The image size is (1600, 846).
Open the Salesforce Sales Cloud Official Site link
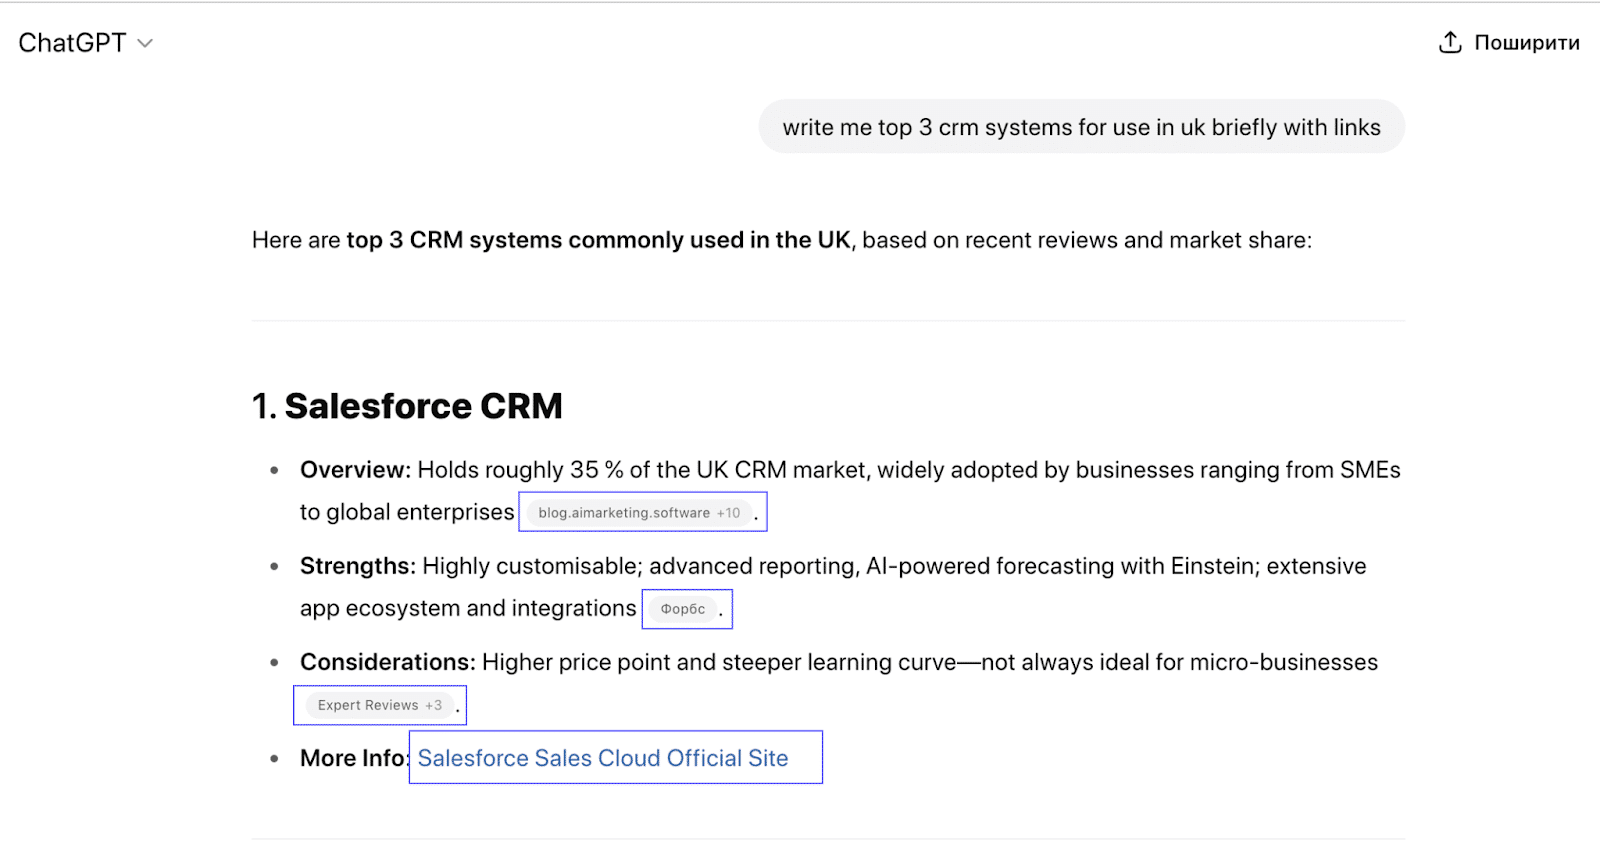603,758
